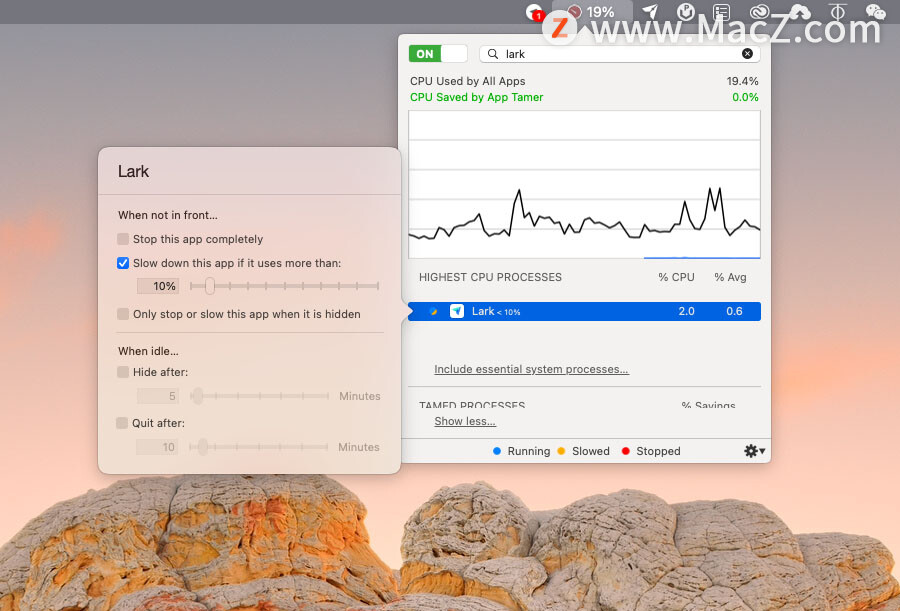
Task: Uncheck Slow down this app option
Action: pyautogui.click(x=123, y=263)
